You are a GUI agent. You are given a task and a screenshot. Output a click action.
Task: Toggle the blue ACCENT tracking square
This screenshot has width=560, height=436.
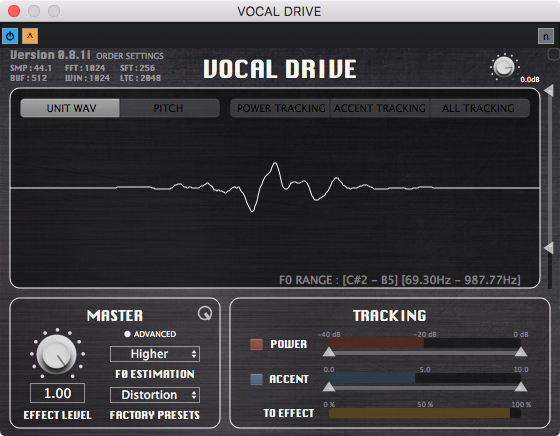pos(256,379)
